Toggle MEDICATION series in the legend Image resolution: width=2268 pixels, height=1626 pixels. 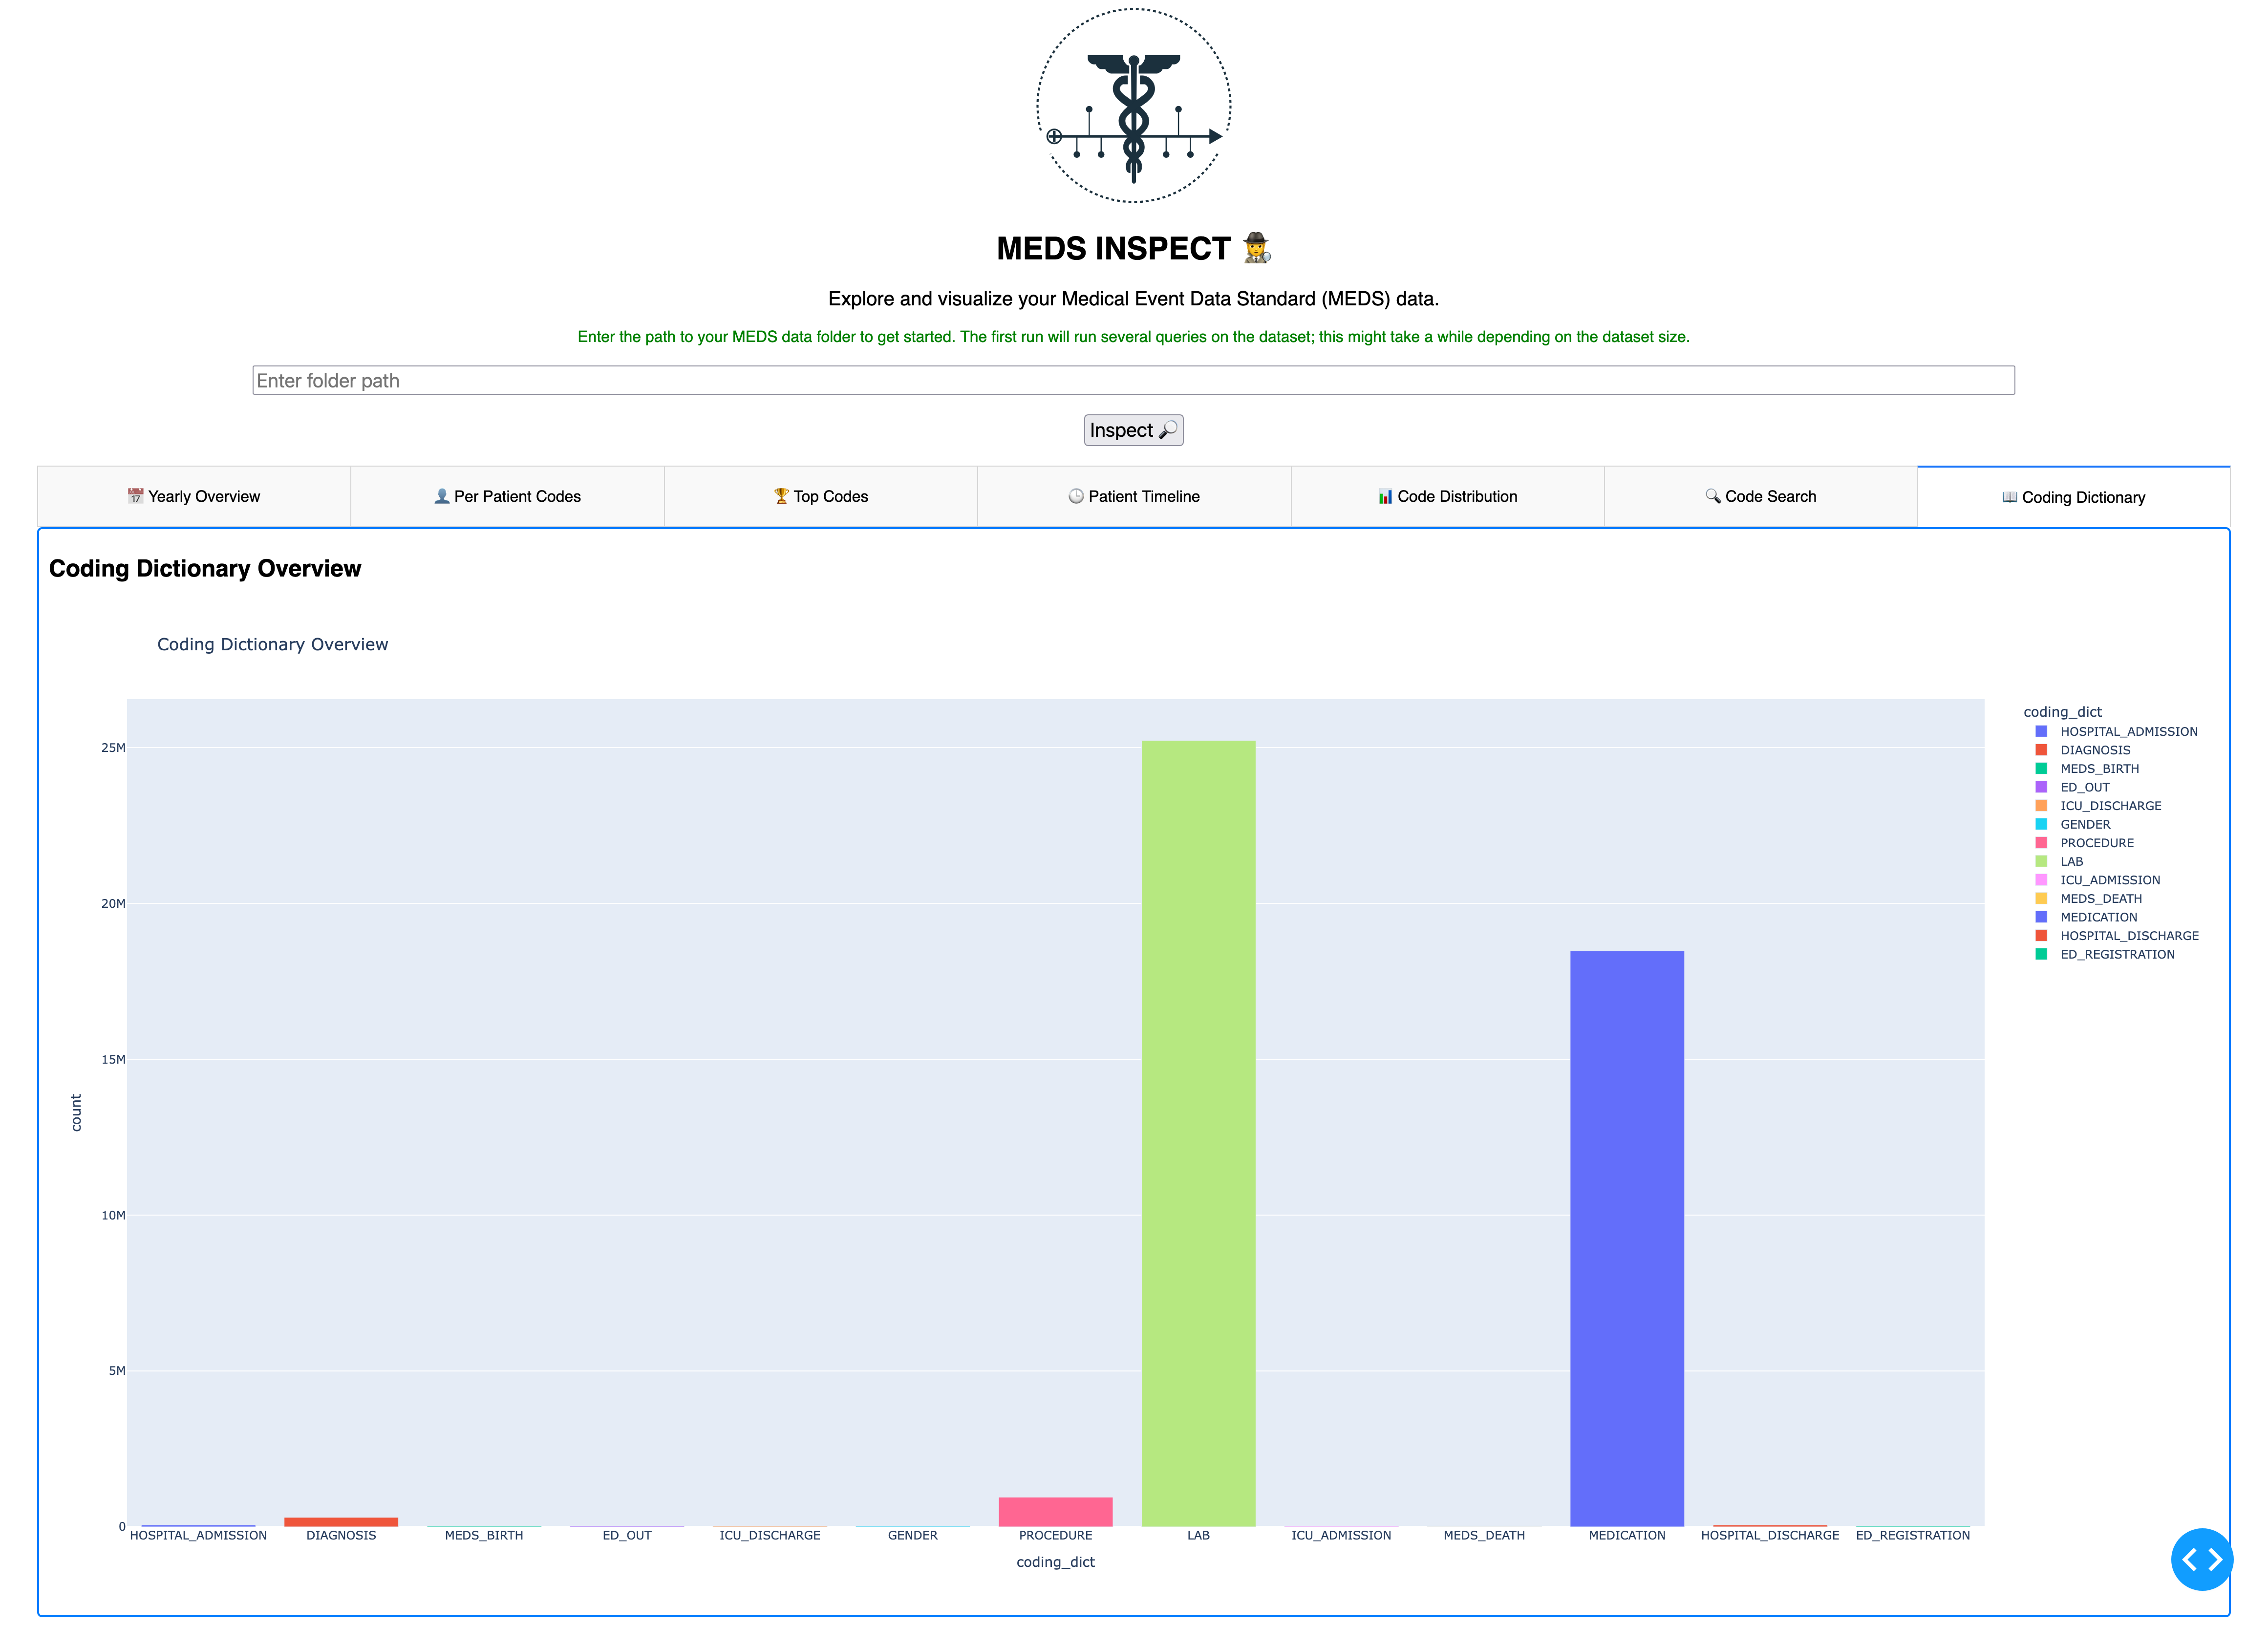click(x=2098, y=917)
